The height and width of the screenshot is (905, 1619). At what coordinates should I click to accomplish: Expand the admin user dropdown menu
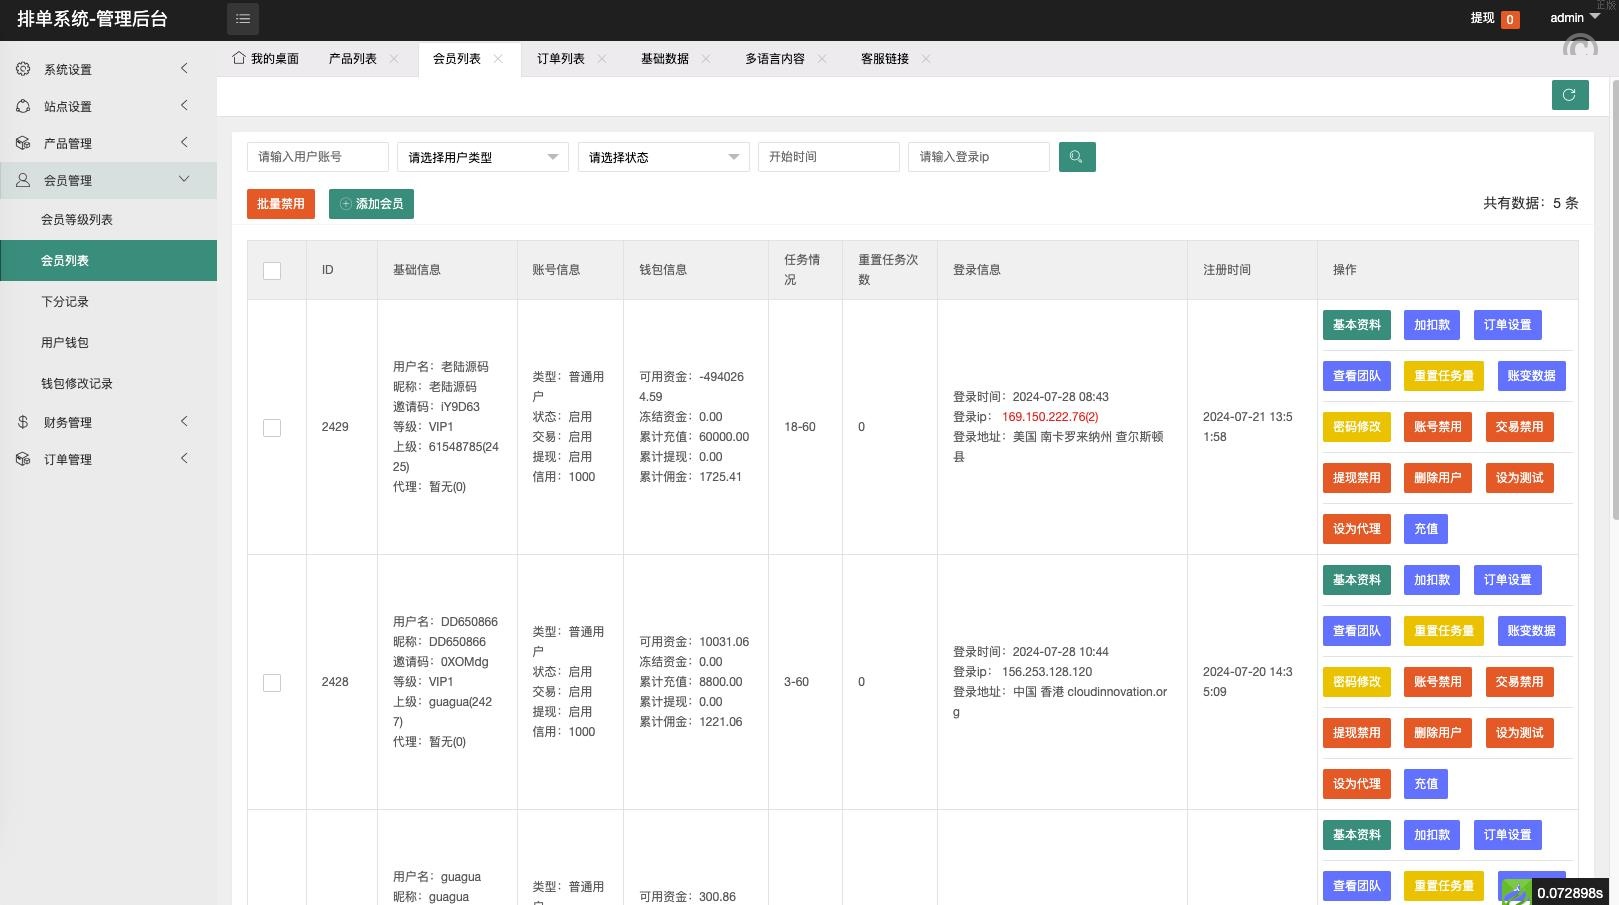click(1574, 18)
